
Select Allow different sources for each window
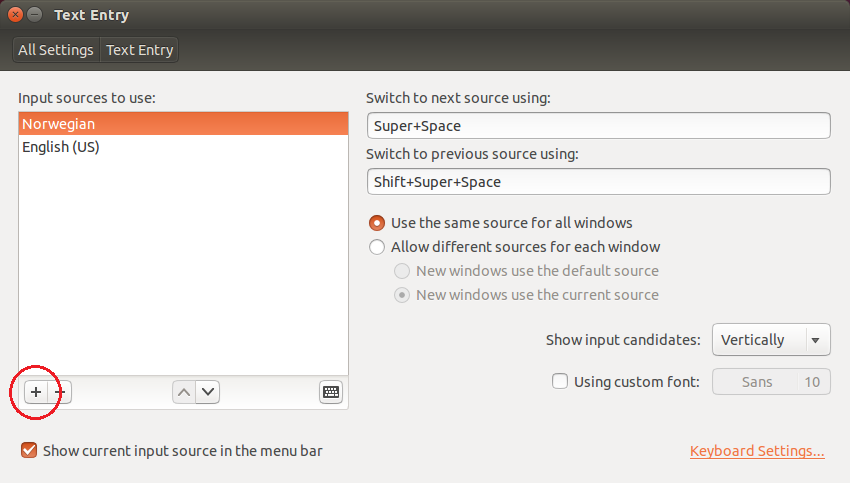377,247
